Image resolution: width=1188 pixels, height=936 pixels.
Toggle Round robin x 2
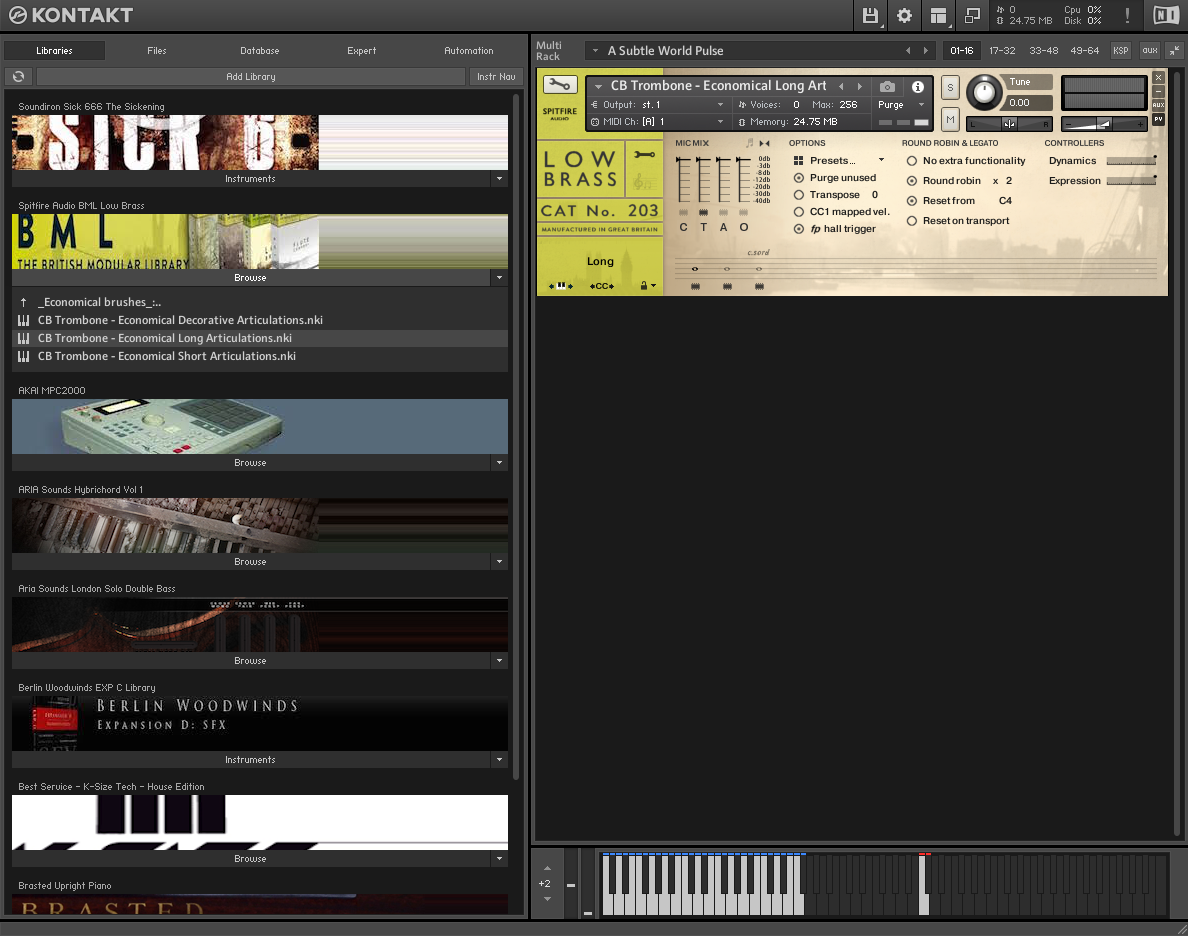[911, 180]
